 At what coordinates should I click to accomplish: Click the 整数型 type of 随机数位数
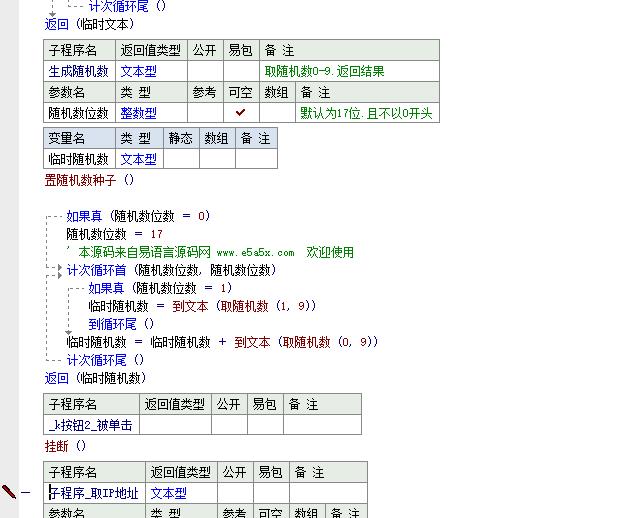(x=139, y=113)
